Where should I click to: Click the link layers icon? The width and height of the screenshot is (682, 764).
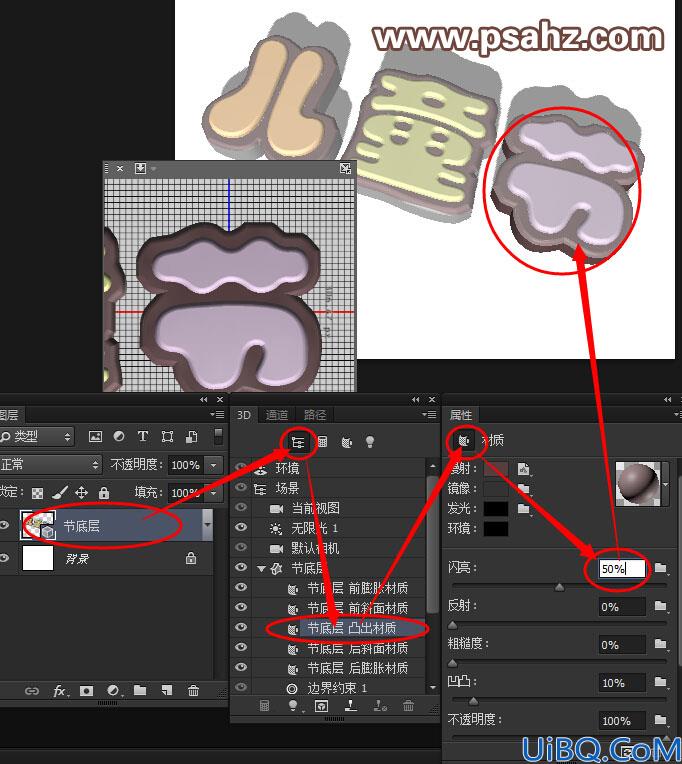[32, 691]
